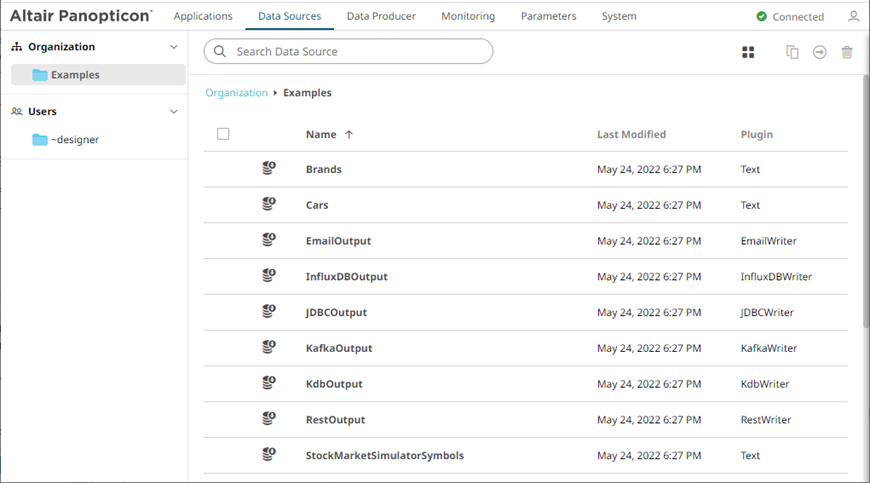The image size is (870, 483).
Task: Click the Organization breadcrumb link
Action: tap(236, 93)
